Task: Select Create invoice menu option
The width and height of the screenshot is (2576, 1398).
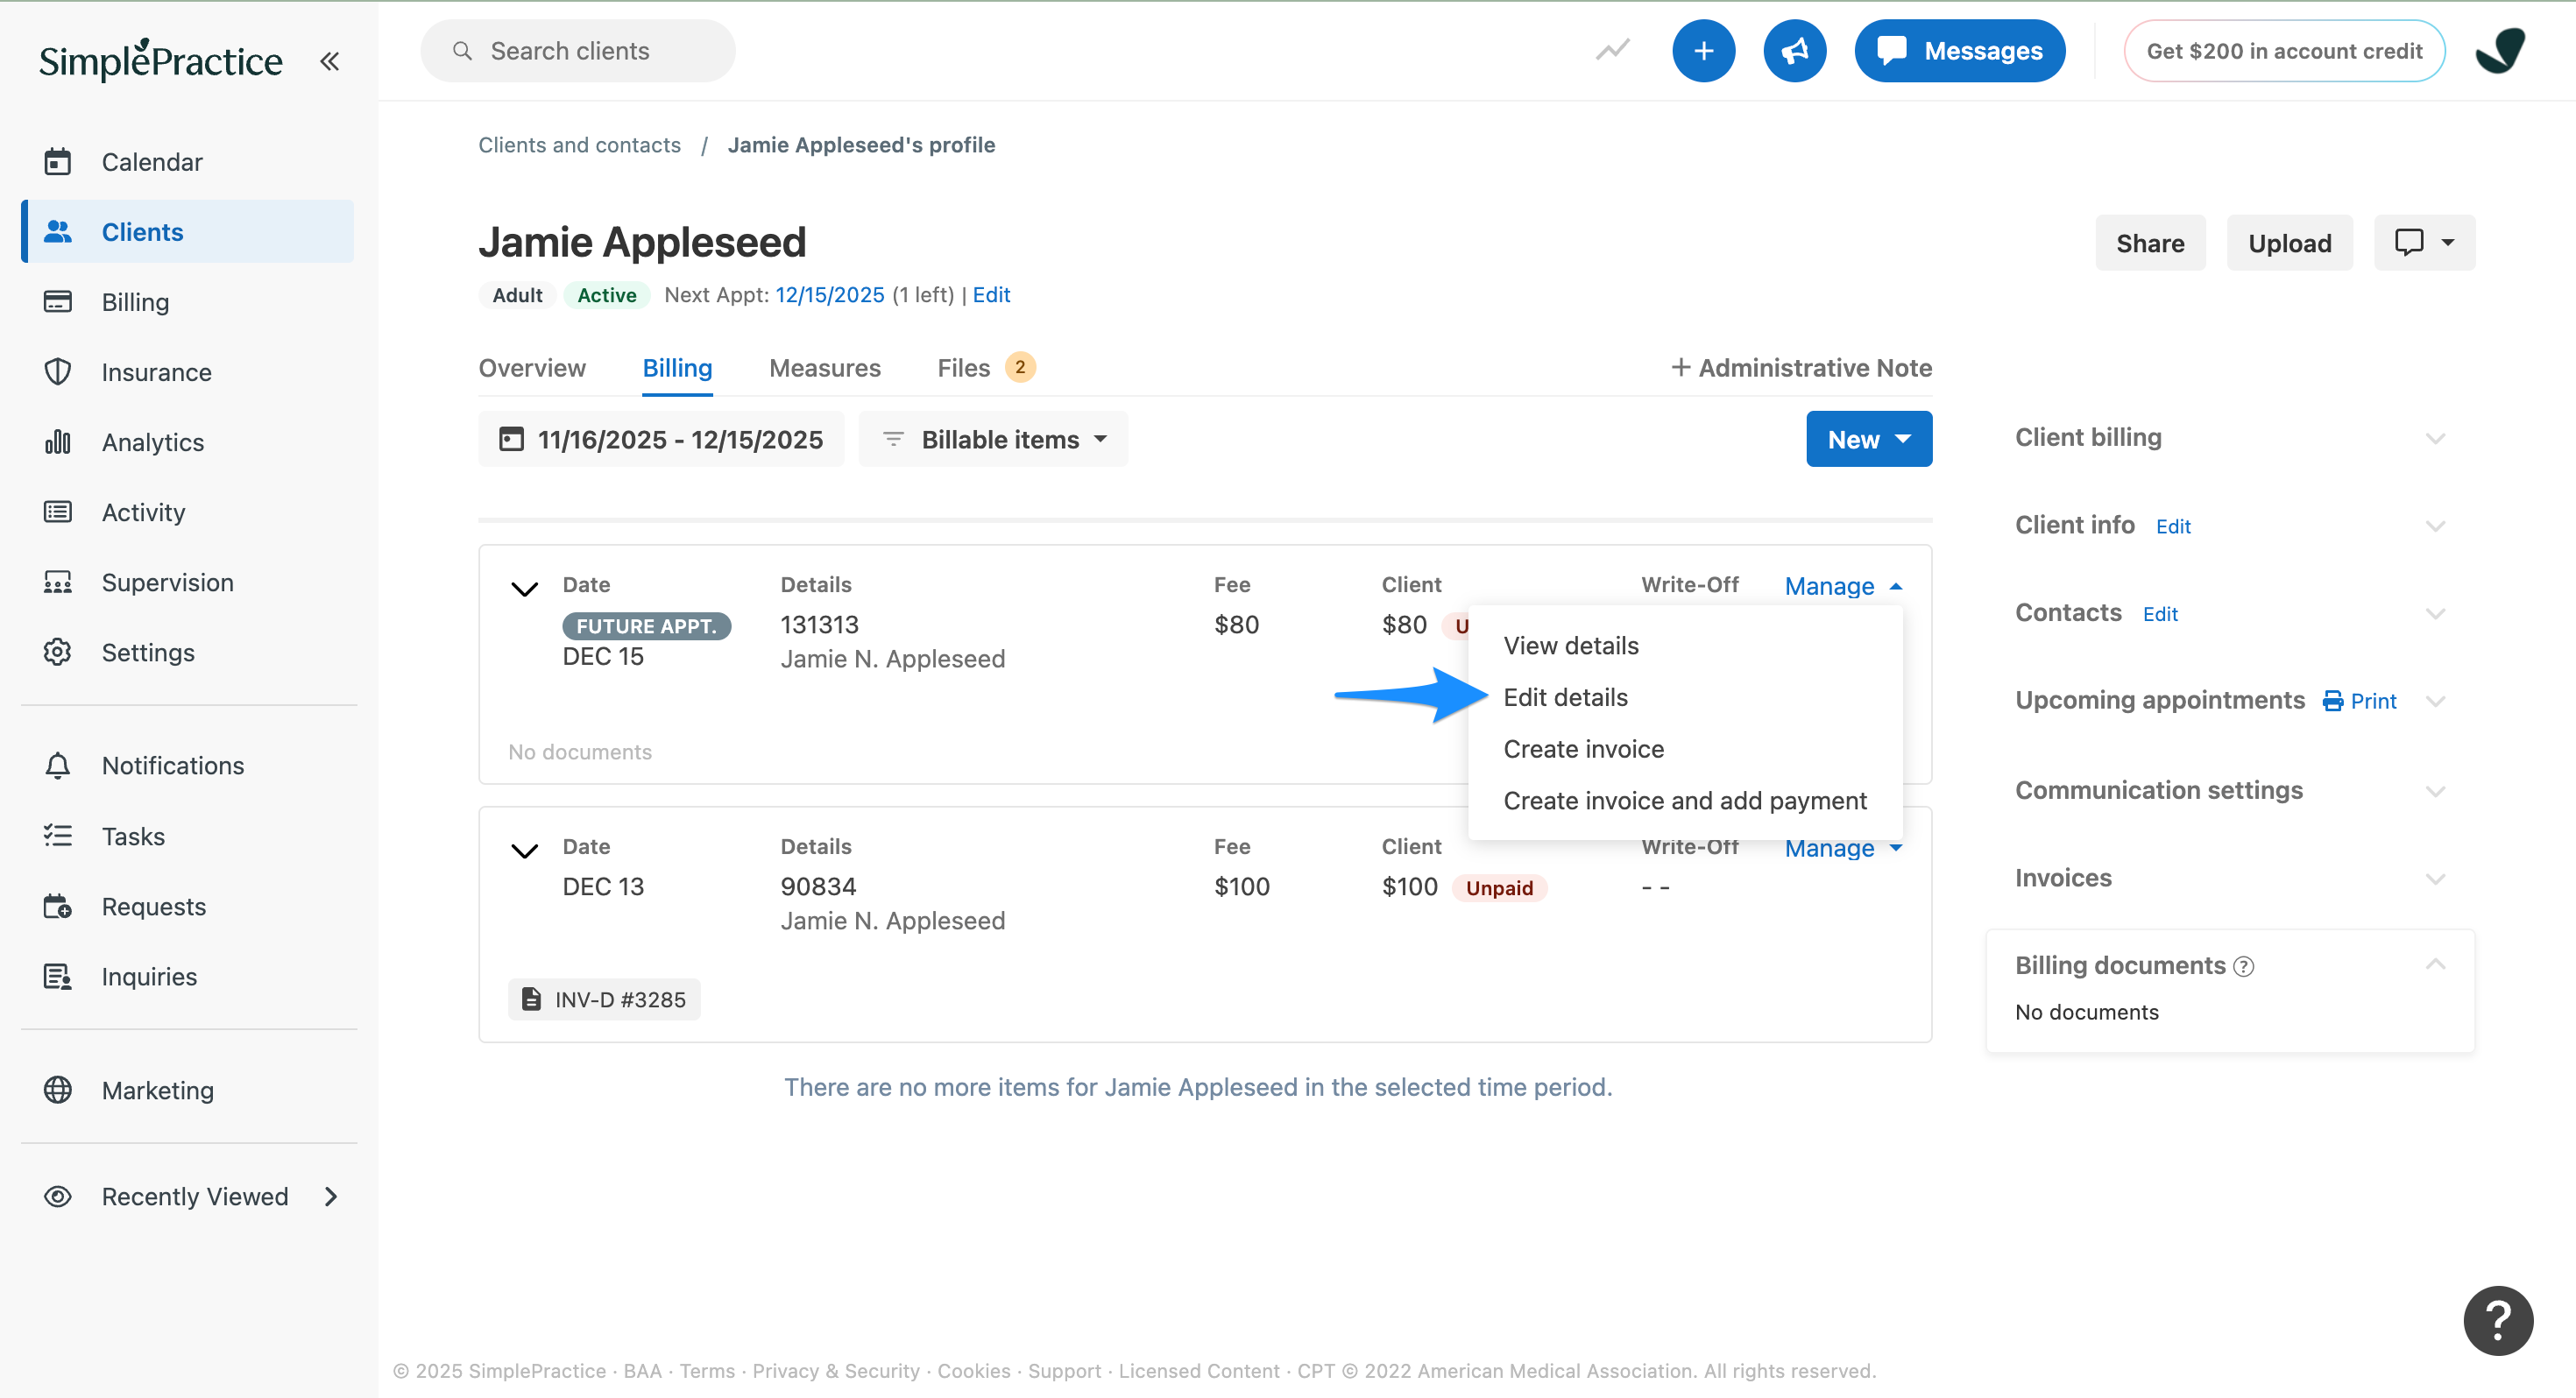Action: pyautogui.click(x=1685, y=749)
